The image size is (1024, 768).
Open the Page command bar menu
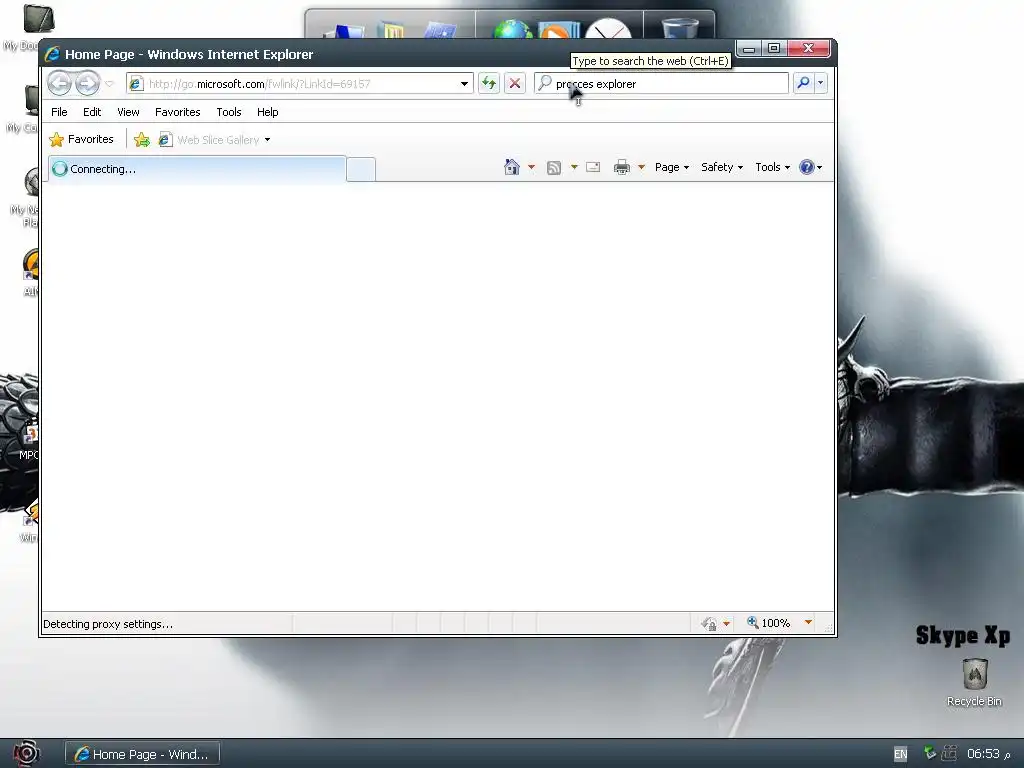tap(672, 167)
